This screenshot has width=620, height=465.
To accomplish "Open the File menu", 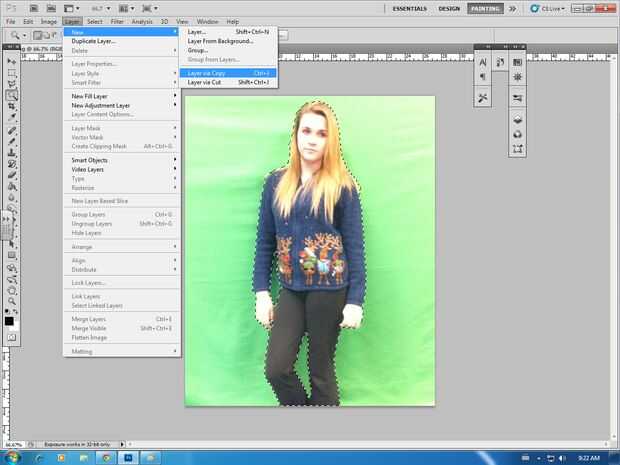I will (x=11, y=21).
